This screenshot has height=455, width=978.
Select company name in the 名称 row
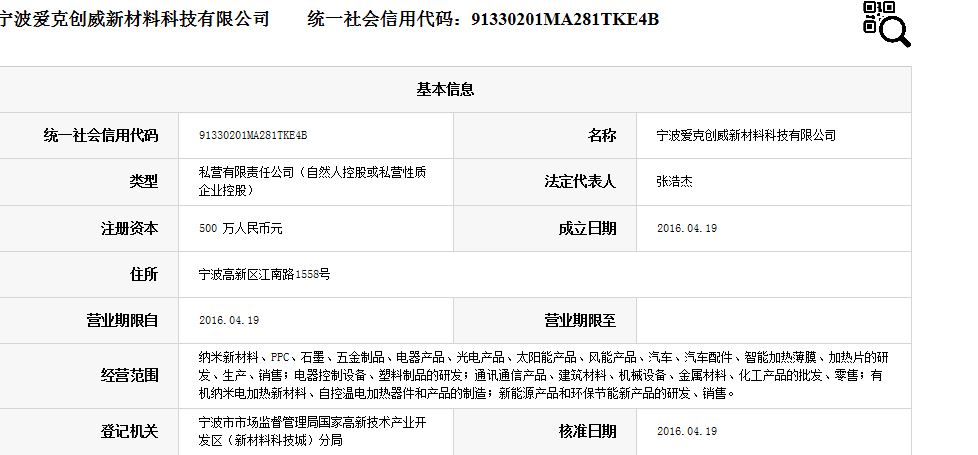pyautogui.click(x=746, y=135)
